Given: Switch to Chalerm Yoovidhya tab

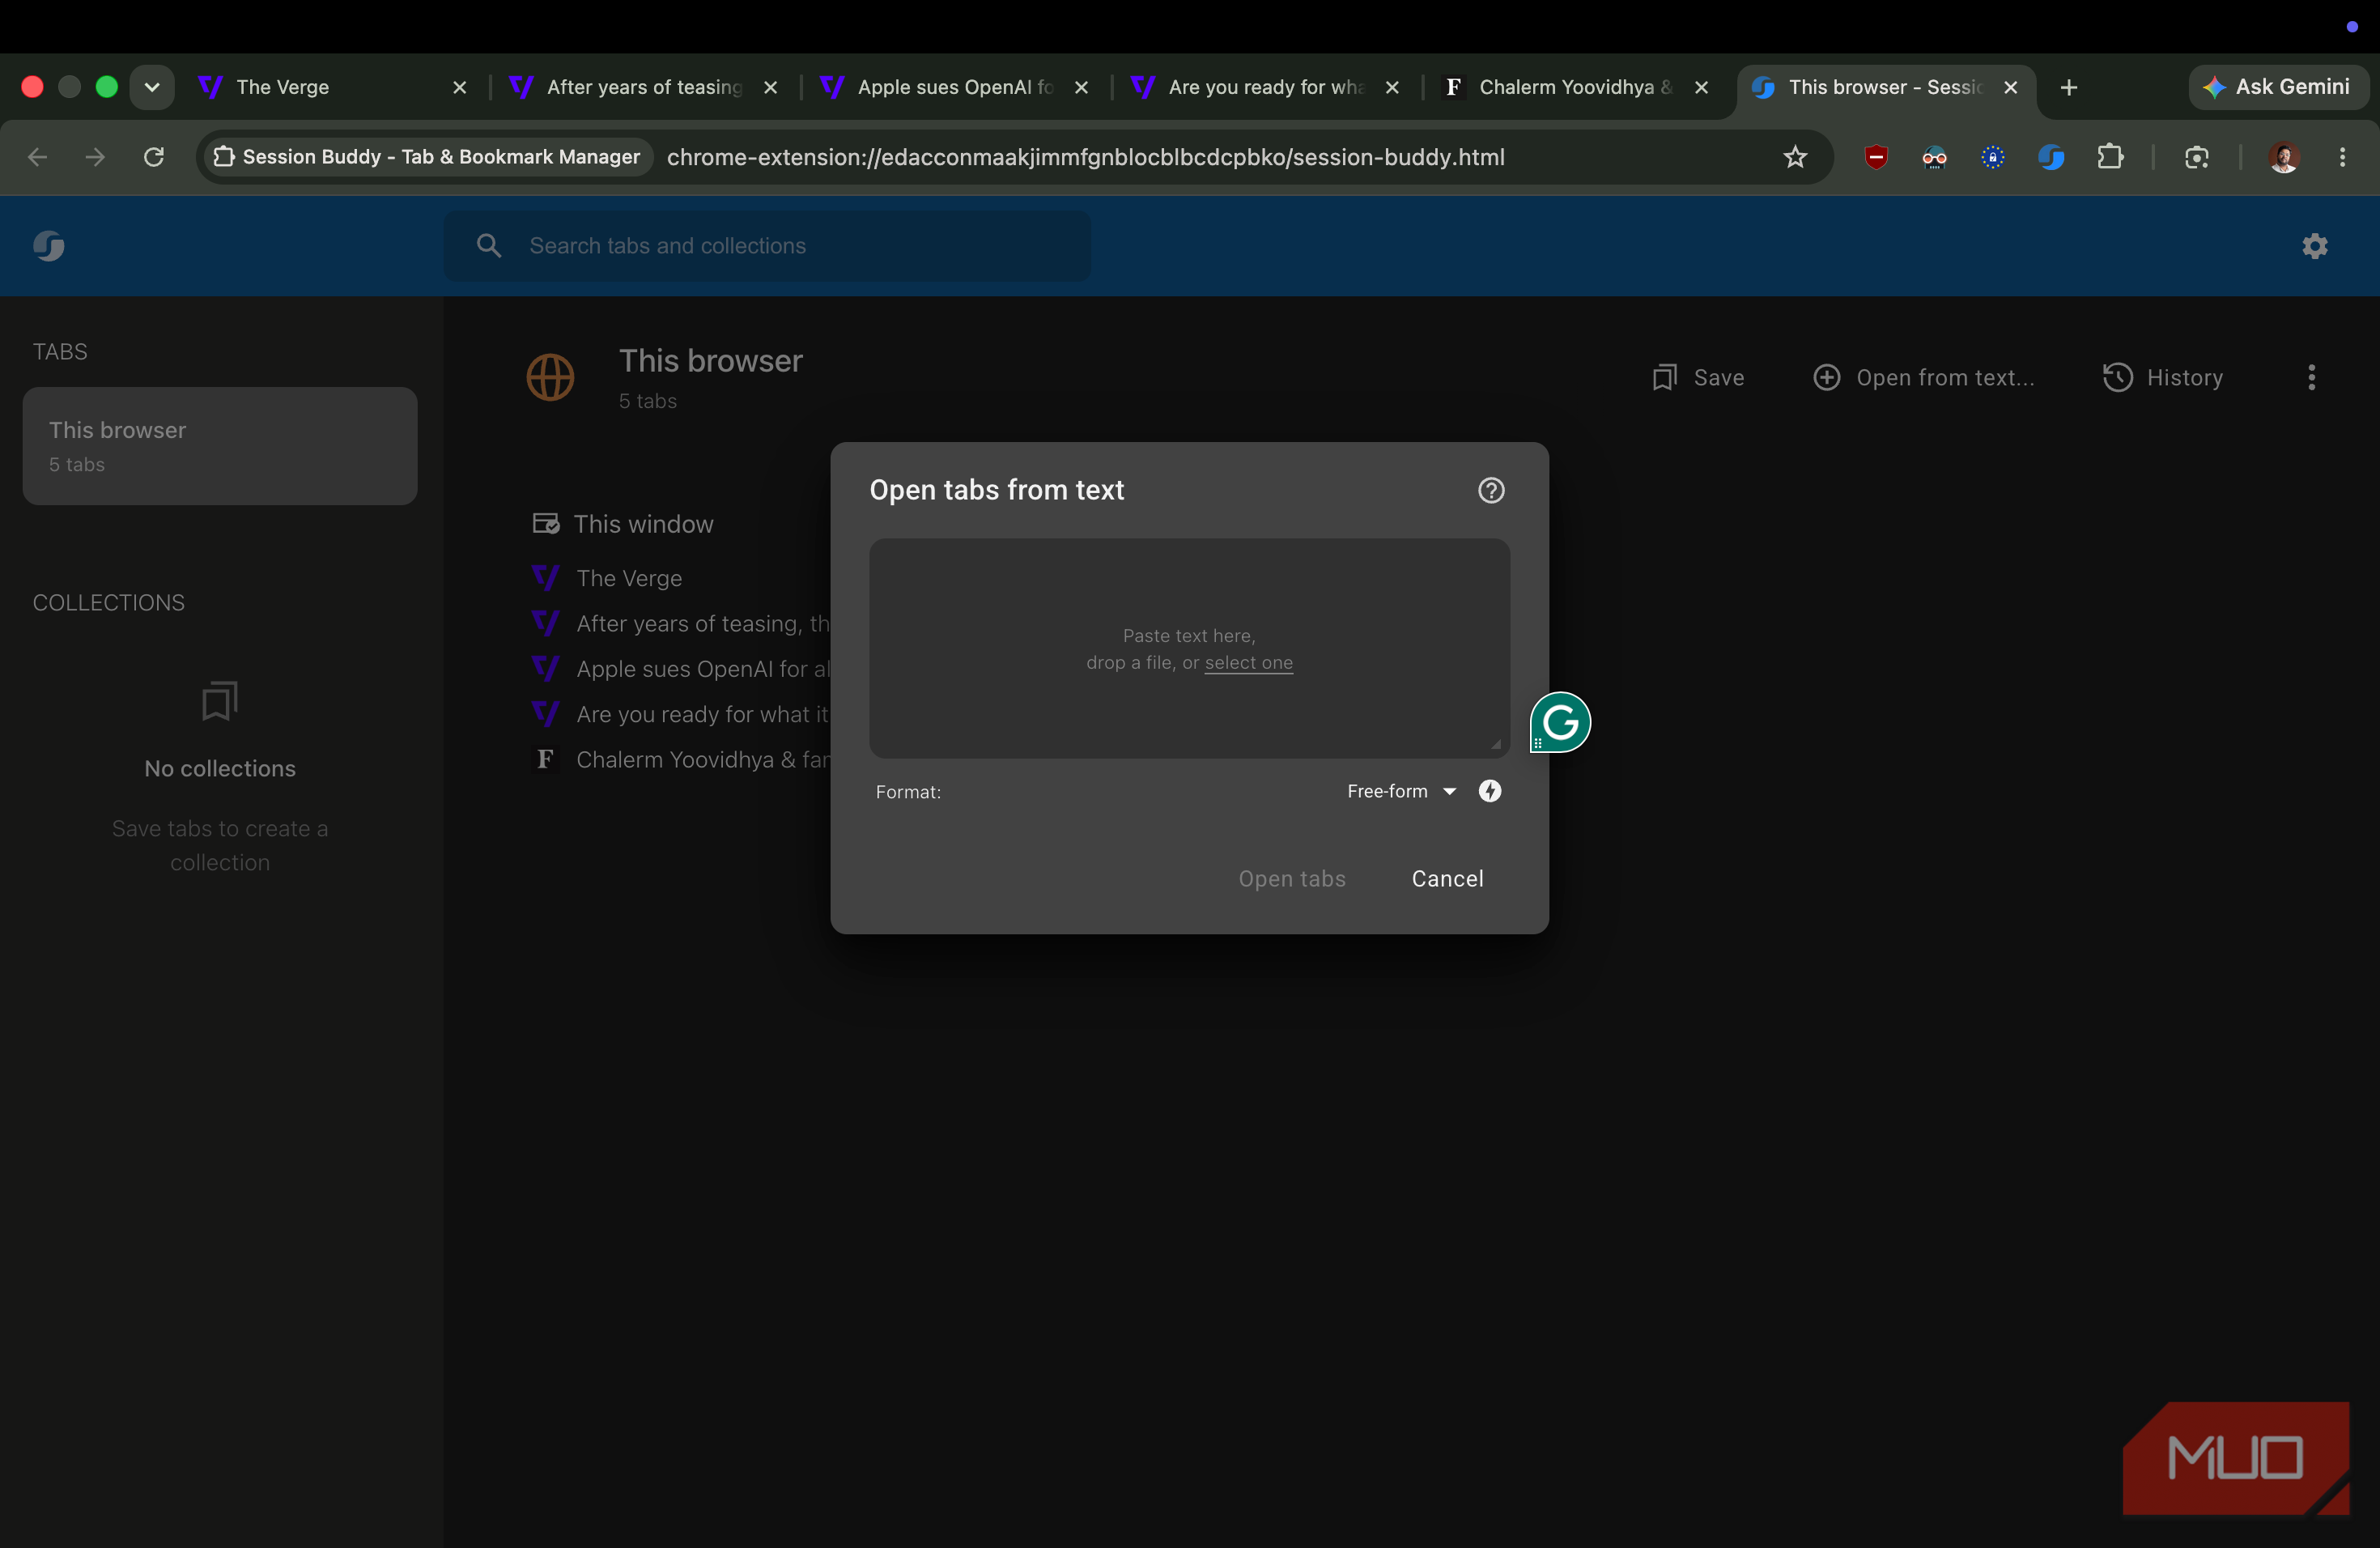Looking at the screenshot, I should [1575, 87].
